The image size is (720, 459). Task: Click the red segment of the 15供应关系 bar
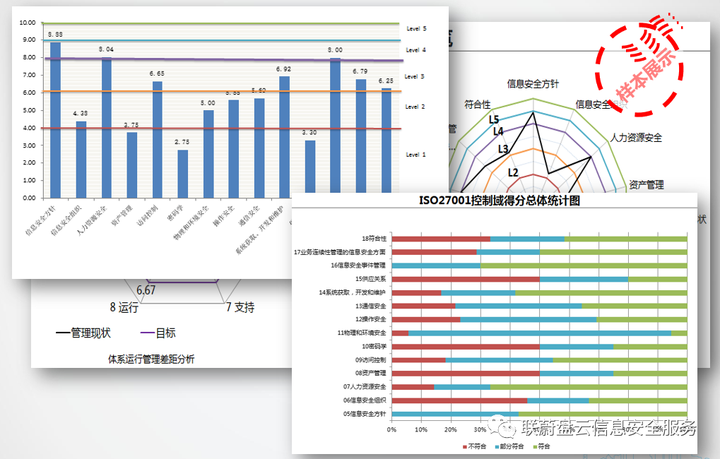click(x=466, y=279)
